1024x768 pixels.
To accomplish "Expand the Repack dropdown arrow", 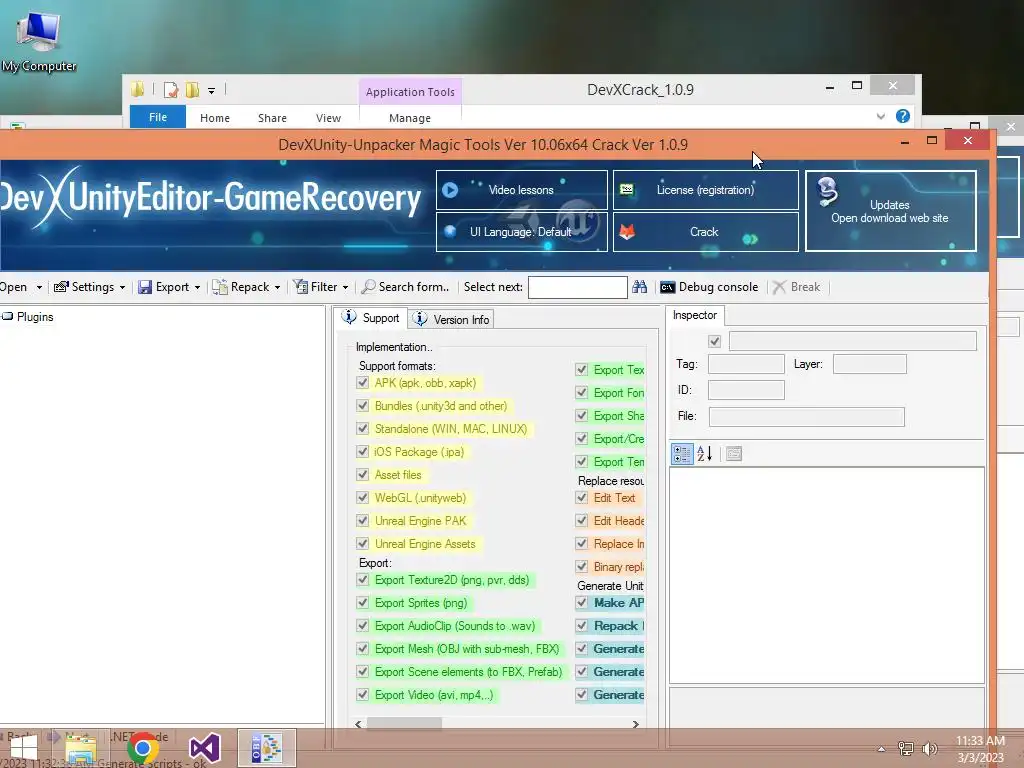I will [x=278, y=287].
